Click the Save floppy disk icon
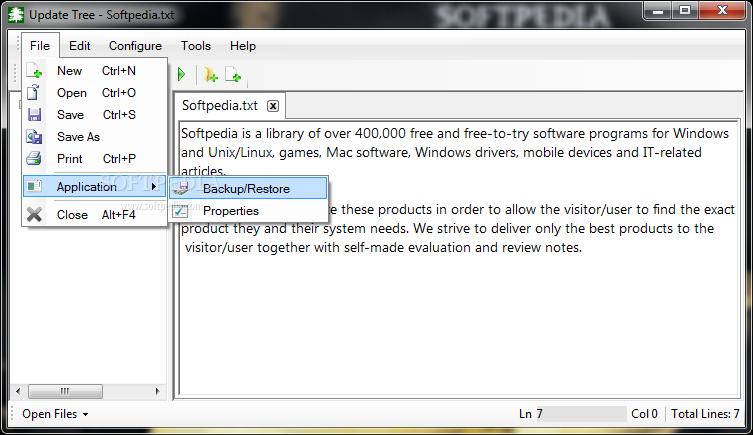Viewport: 753px width, 435px height. tap(34, 115)
